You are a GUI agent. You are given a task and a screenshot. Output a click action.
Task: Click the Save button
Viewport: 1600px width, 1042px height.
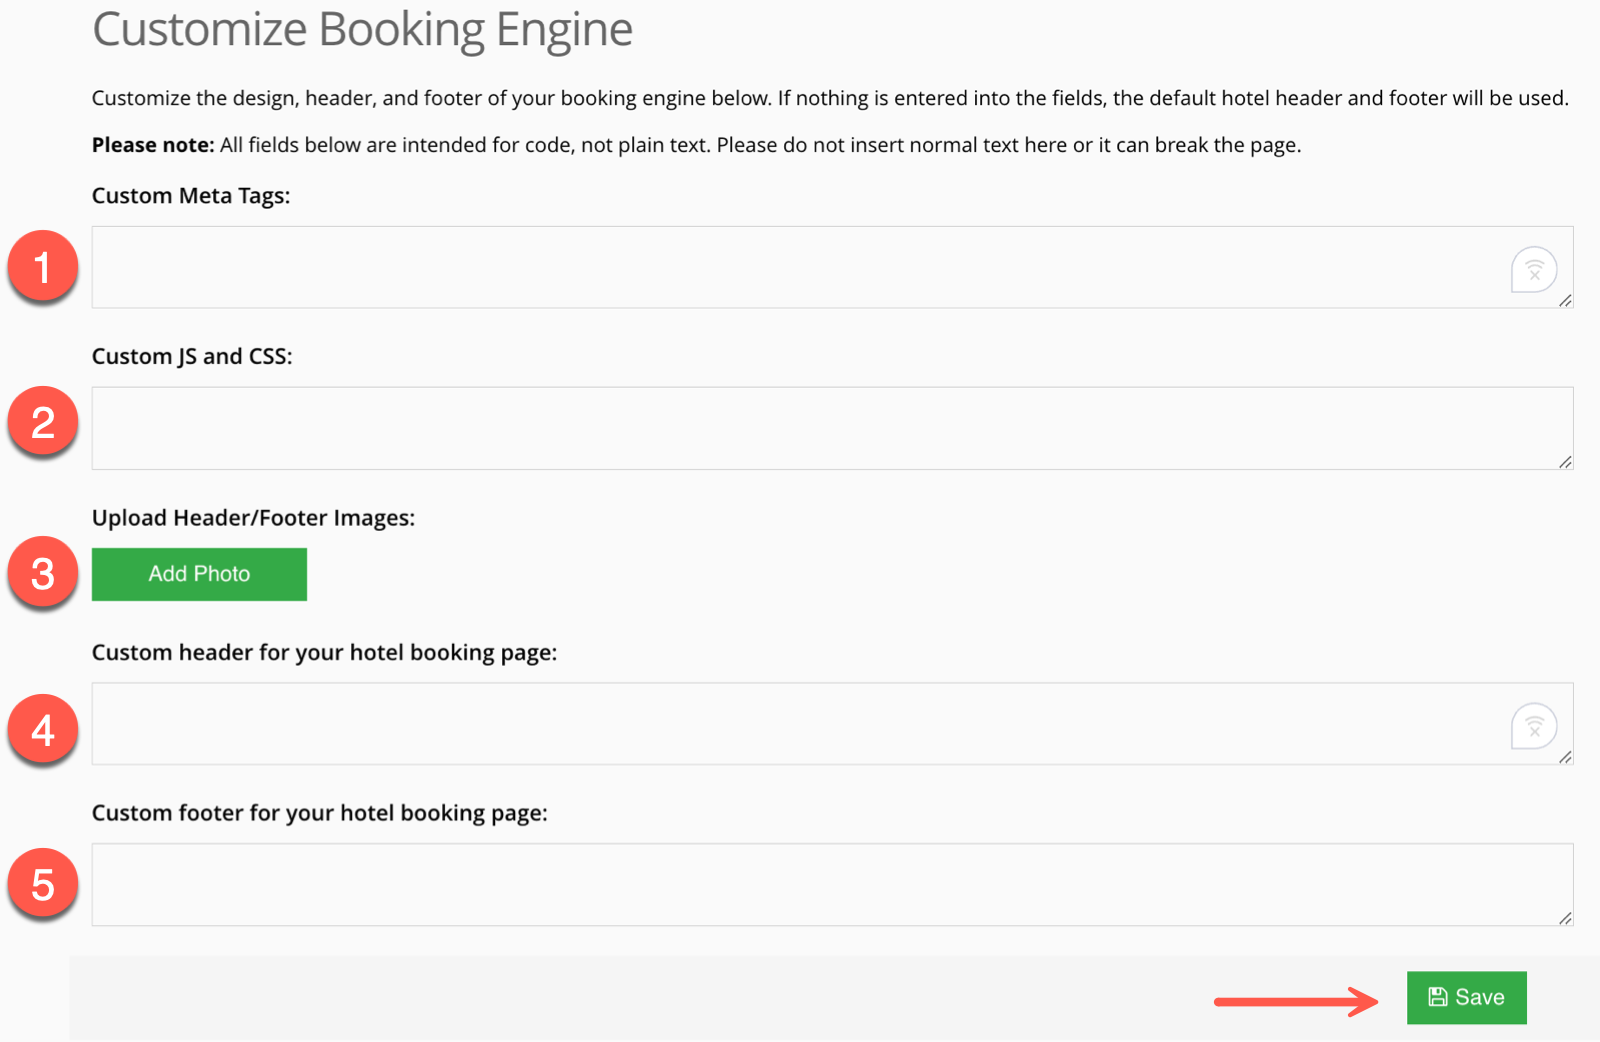1466,996
